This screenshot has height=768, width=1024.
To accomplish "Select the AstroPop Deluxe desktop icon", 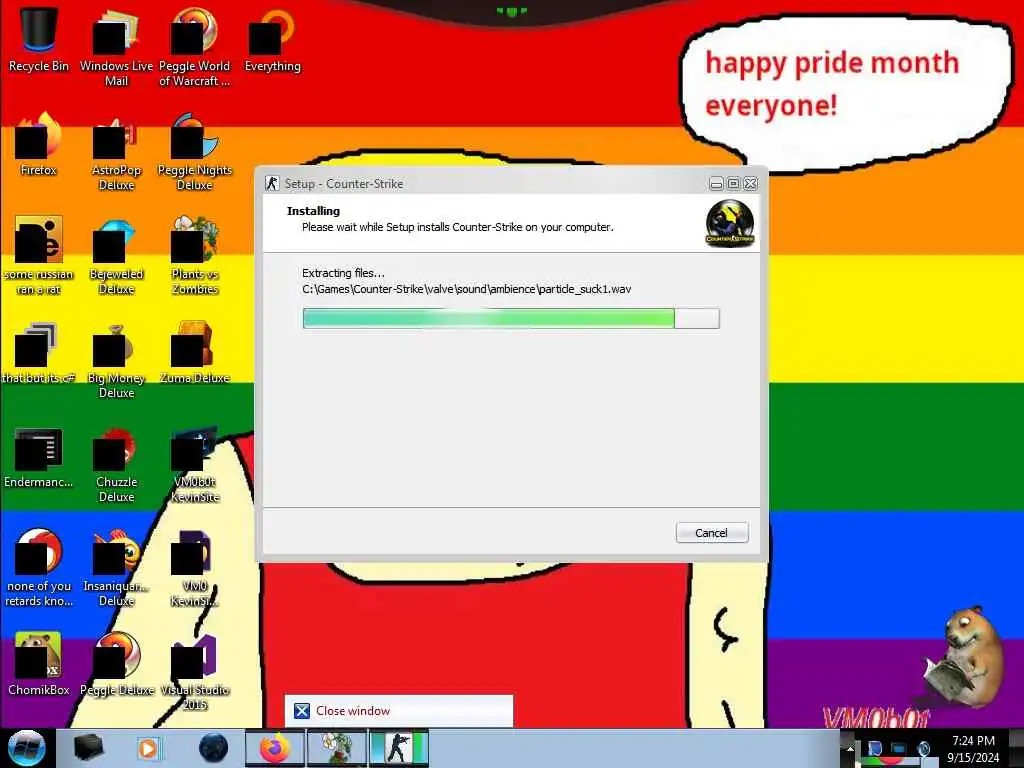I will (x=116, y=152).
